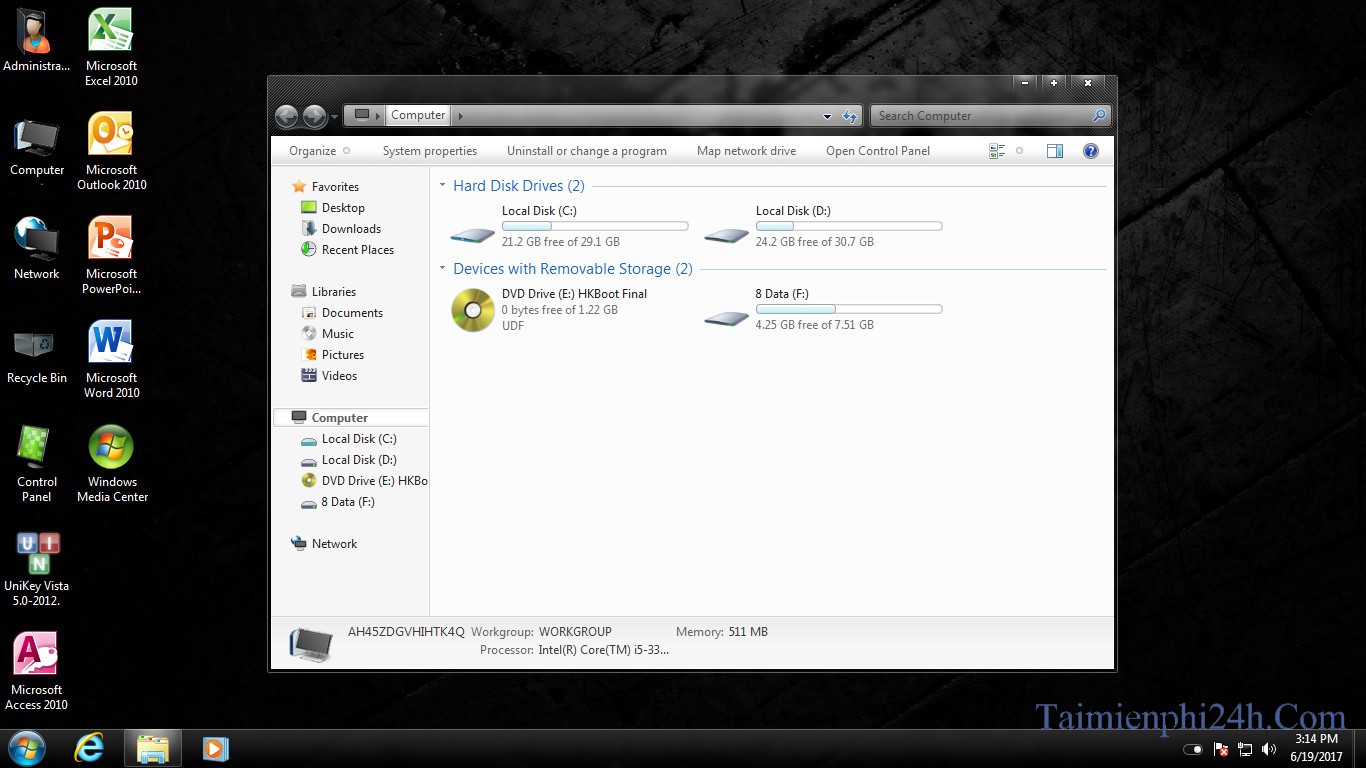Select Microsoft PowerPoint desktop icon
The image size is (1366, 768).
pos(111,255)
